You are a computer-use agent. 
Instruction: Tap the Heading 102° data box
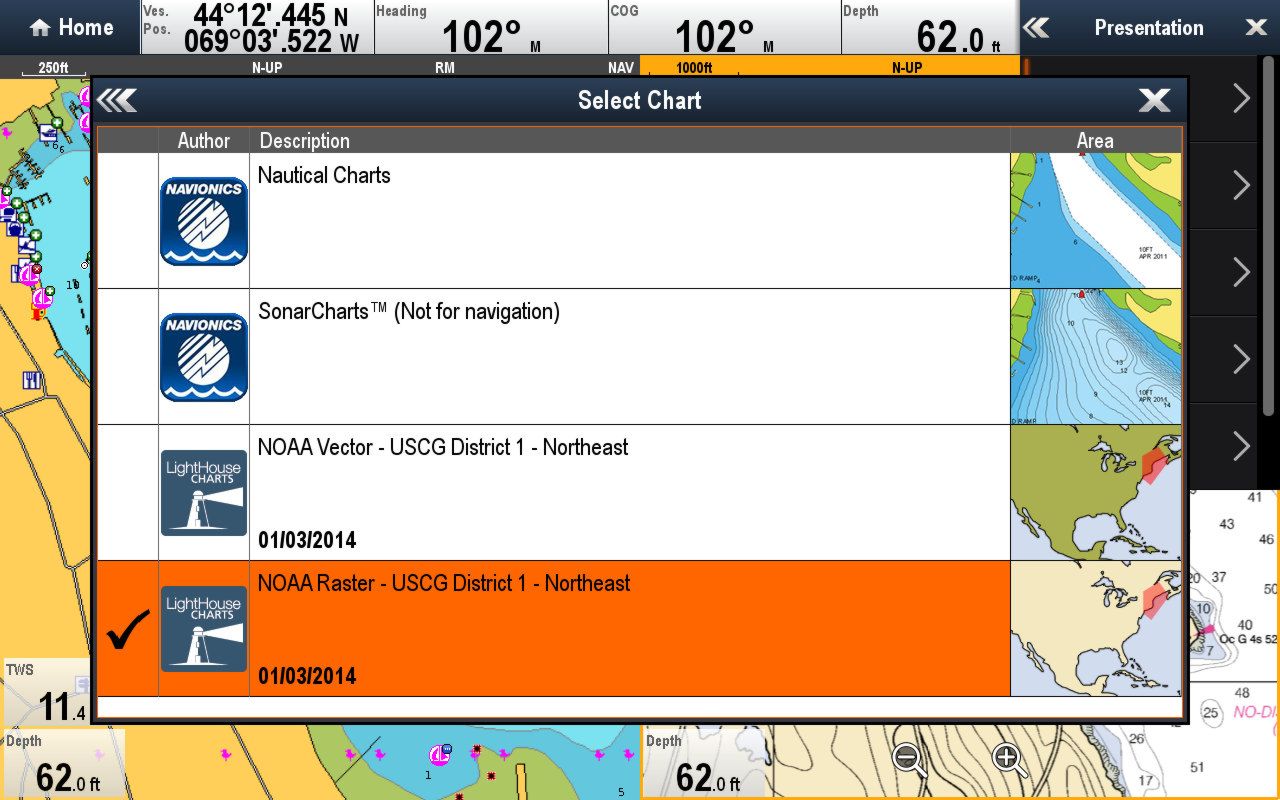click(x=490, y=27)
